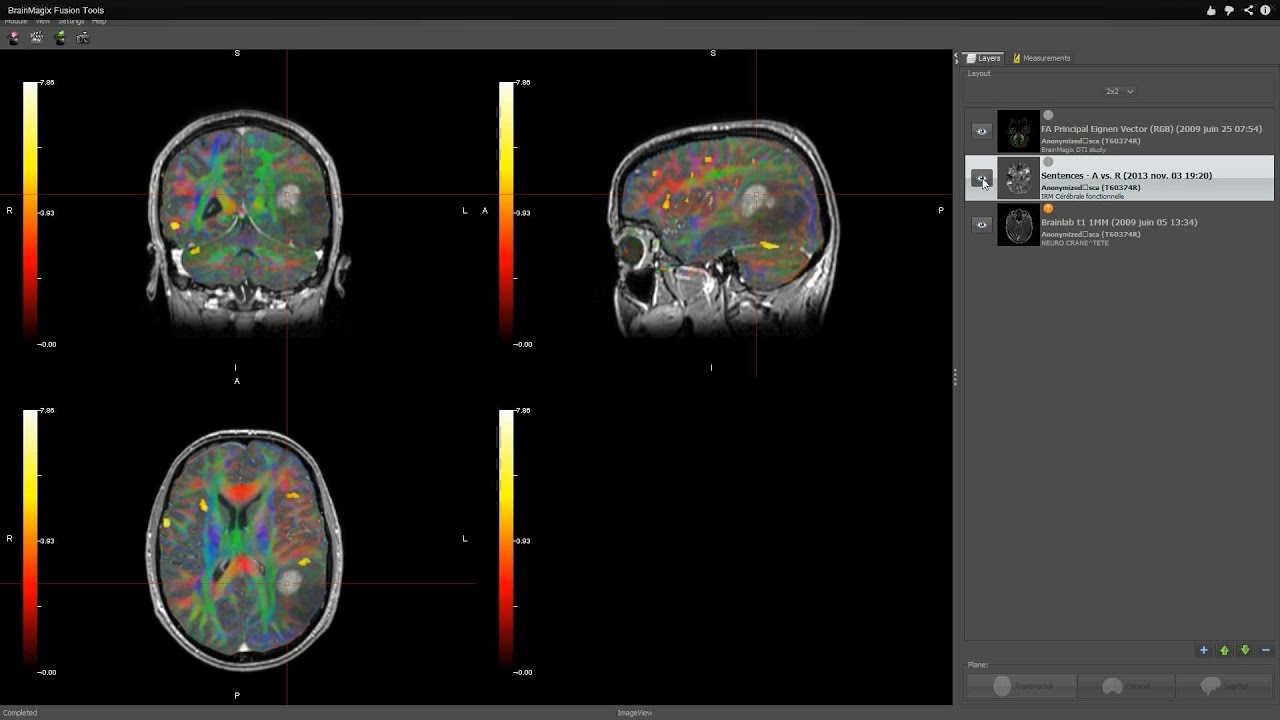Toggle visibility of Sentences - A vs. R layer

tap(981, 178)
